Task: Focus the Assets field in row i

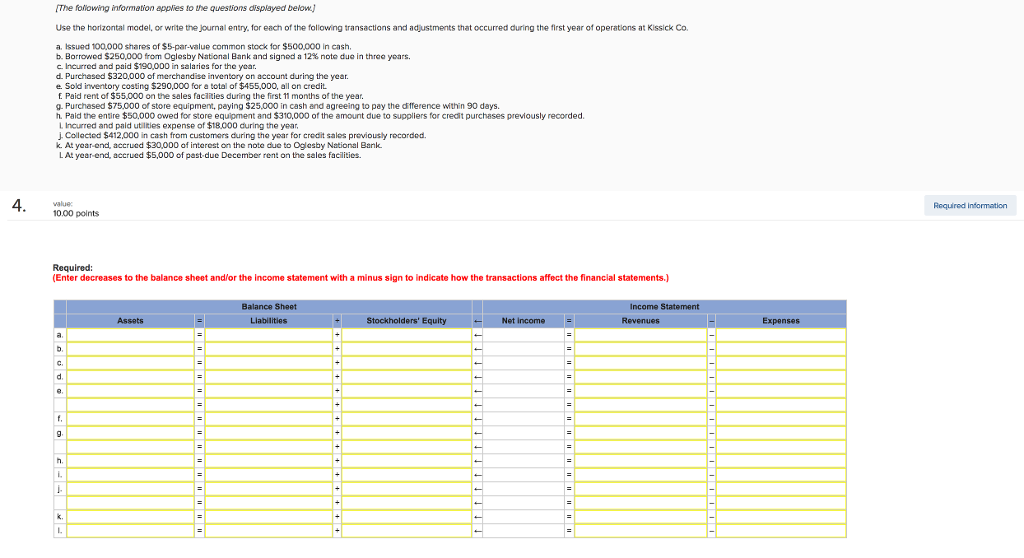Action: (x=130, y=474)
